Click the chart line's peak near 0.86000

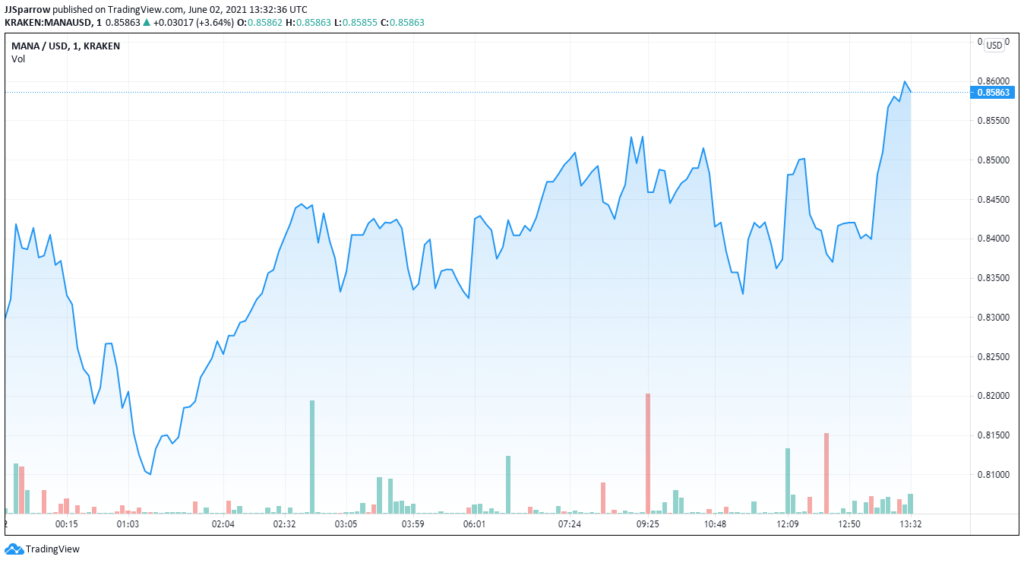click(x=905, y=82)
